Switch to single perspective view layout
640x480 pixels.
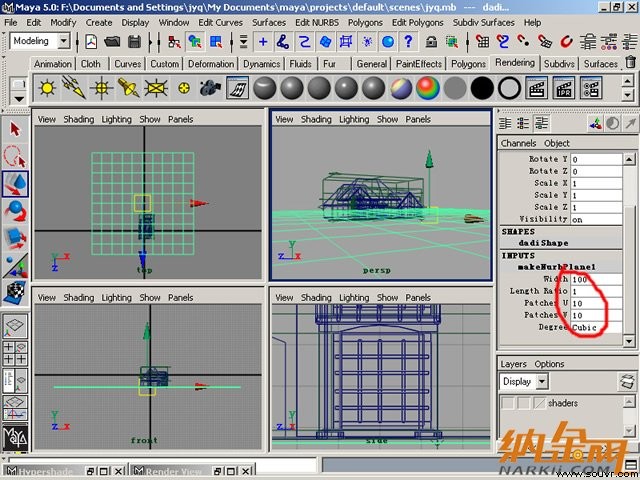pos(15,327)
